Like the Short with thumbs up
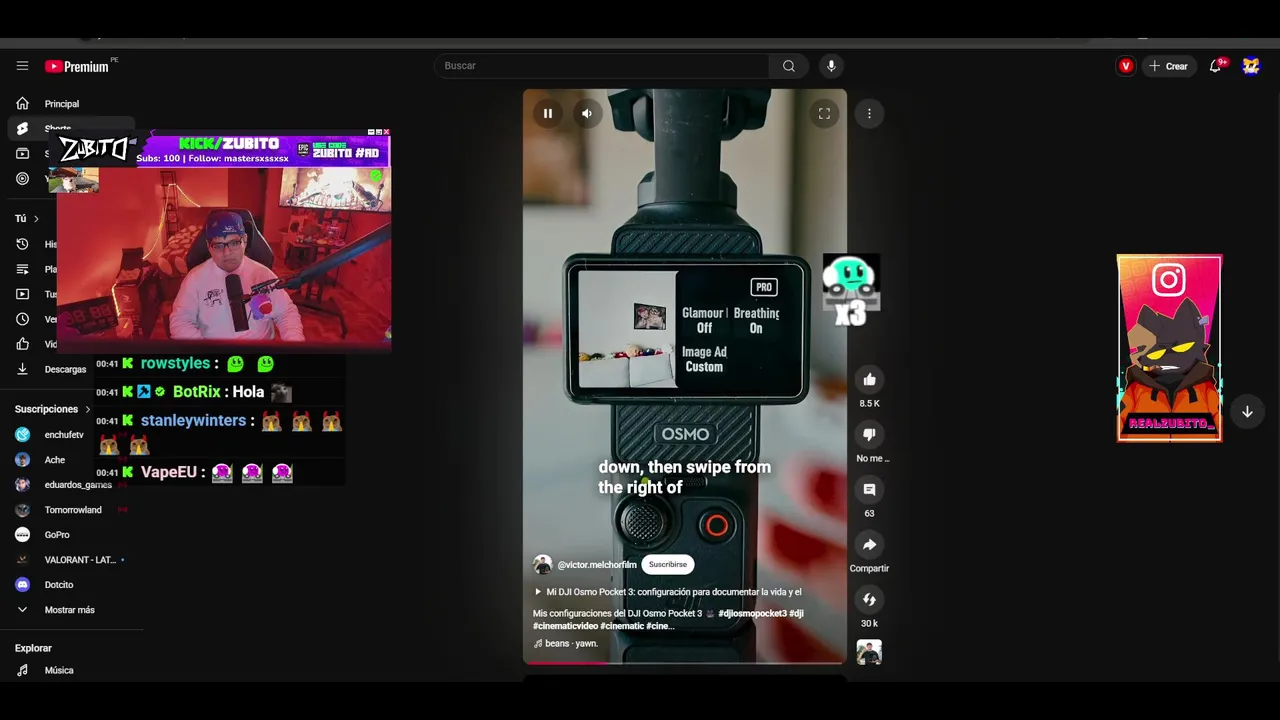 point(869,380)
